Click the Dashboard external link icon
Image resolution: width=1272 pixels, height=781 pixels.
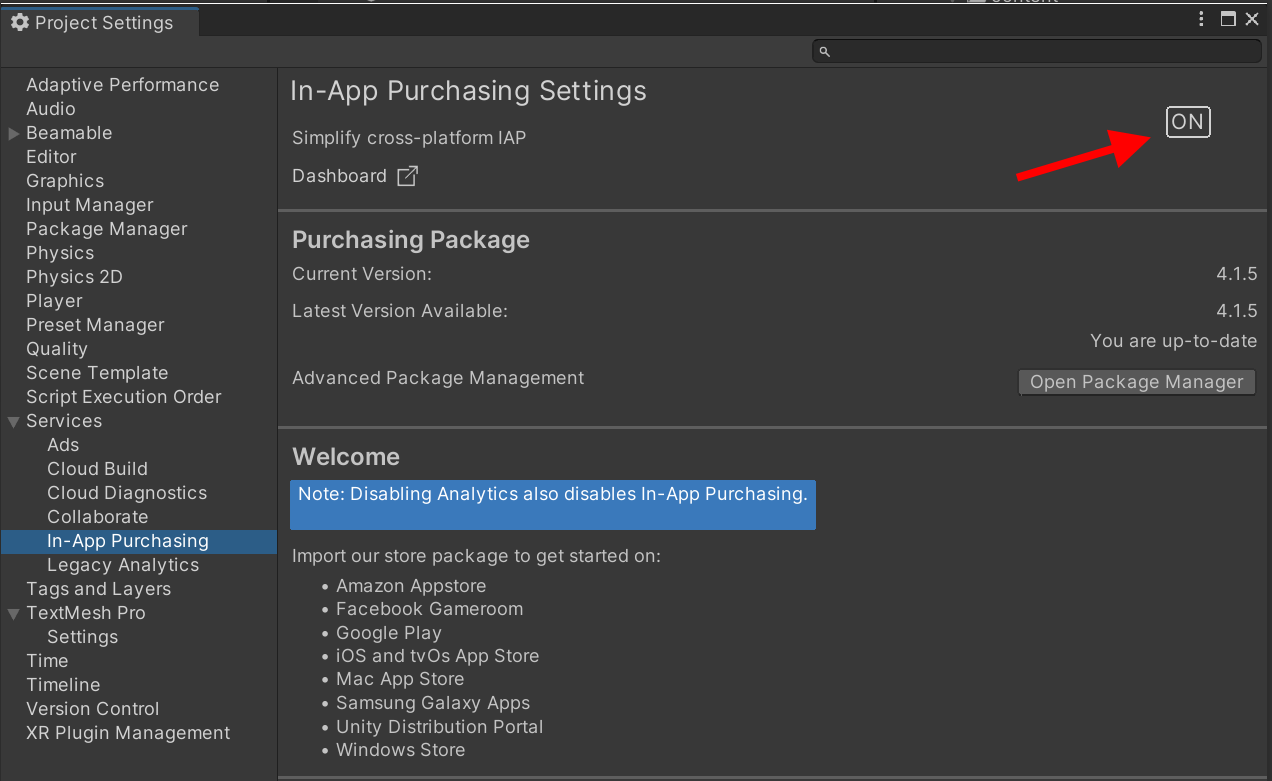pyautogui.click(x=407, y=176)
